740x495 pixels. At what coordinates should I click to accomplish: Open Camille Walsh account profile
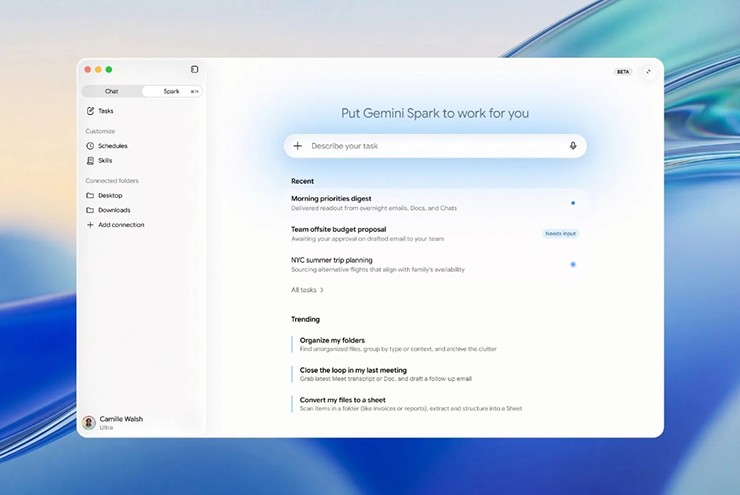[x=112, y=422]
